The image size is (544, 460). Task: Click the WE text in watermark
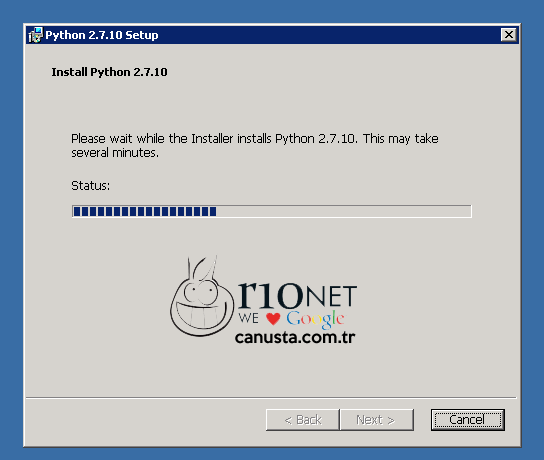coord(248,318)
